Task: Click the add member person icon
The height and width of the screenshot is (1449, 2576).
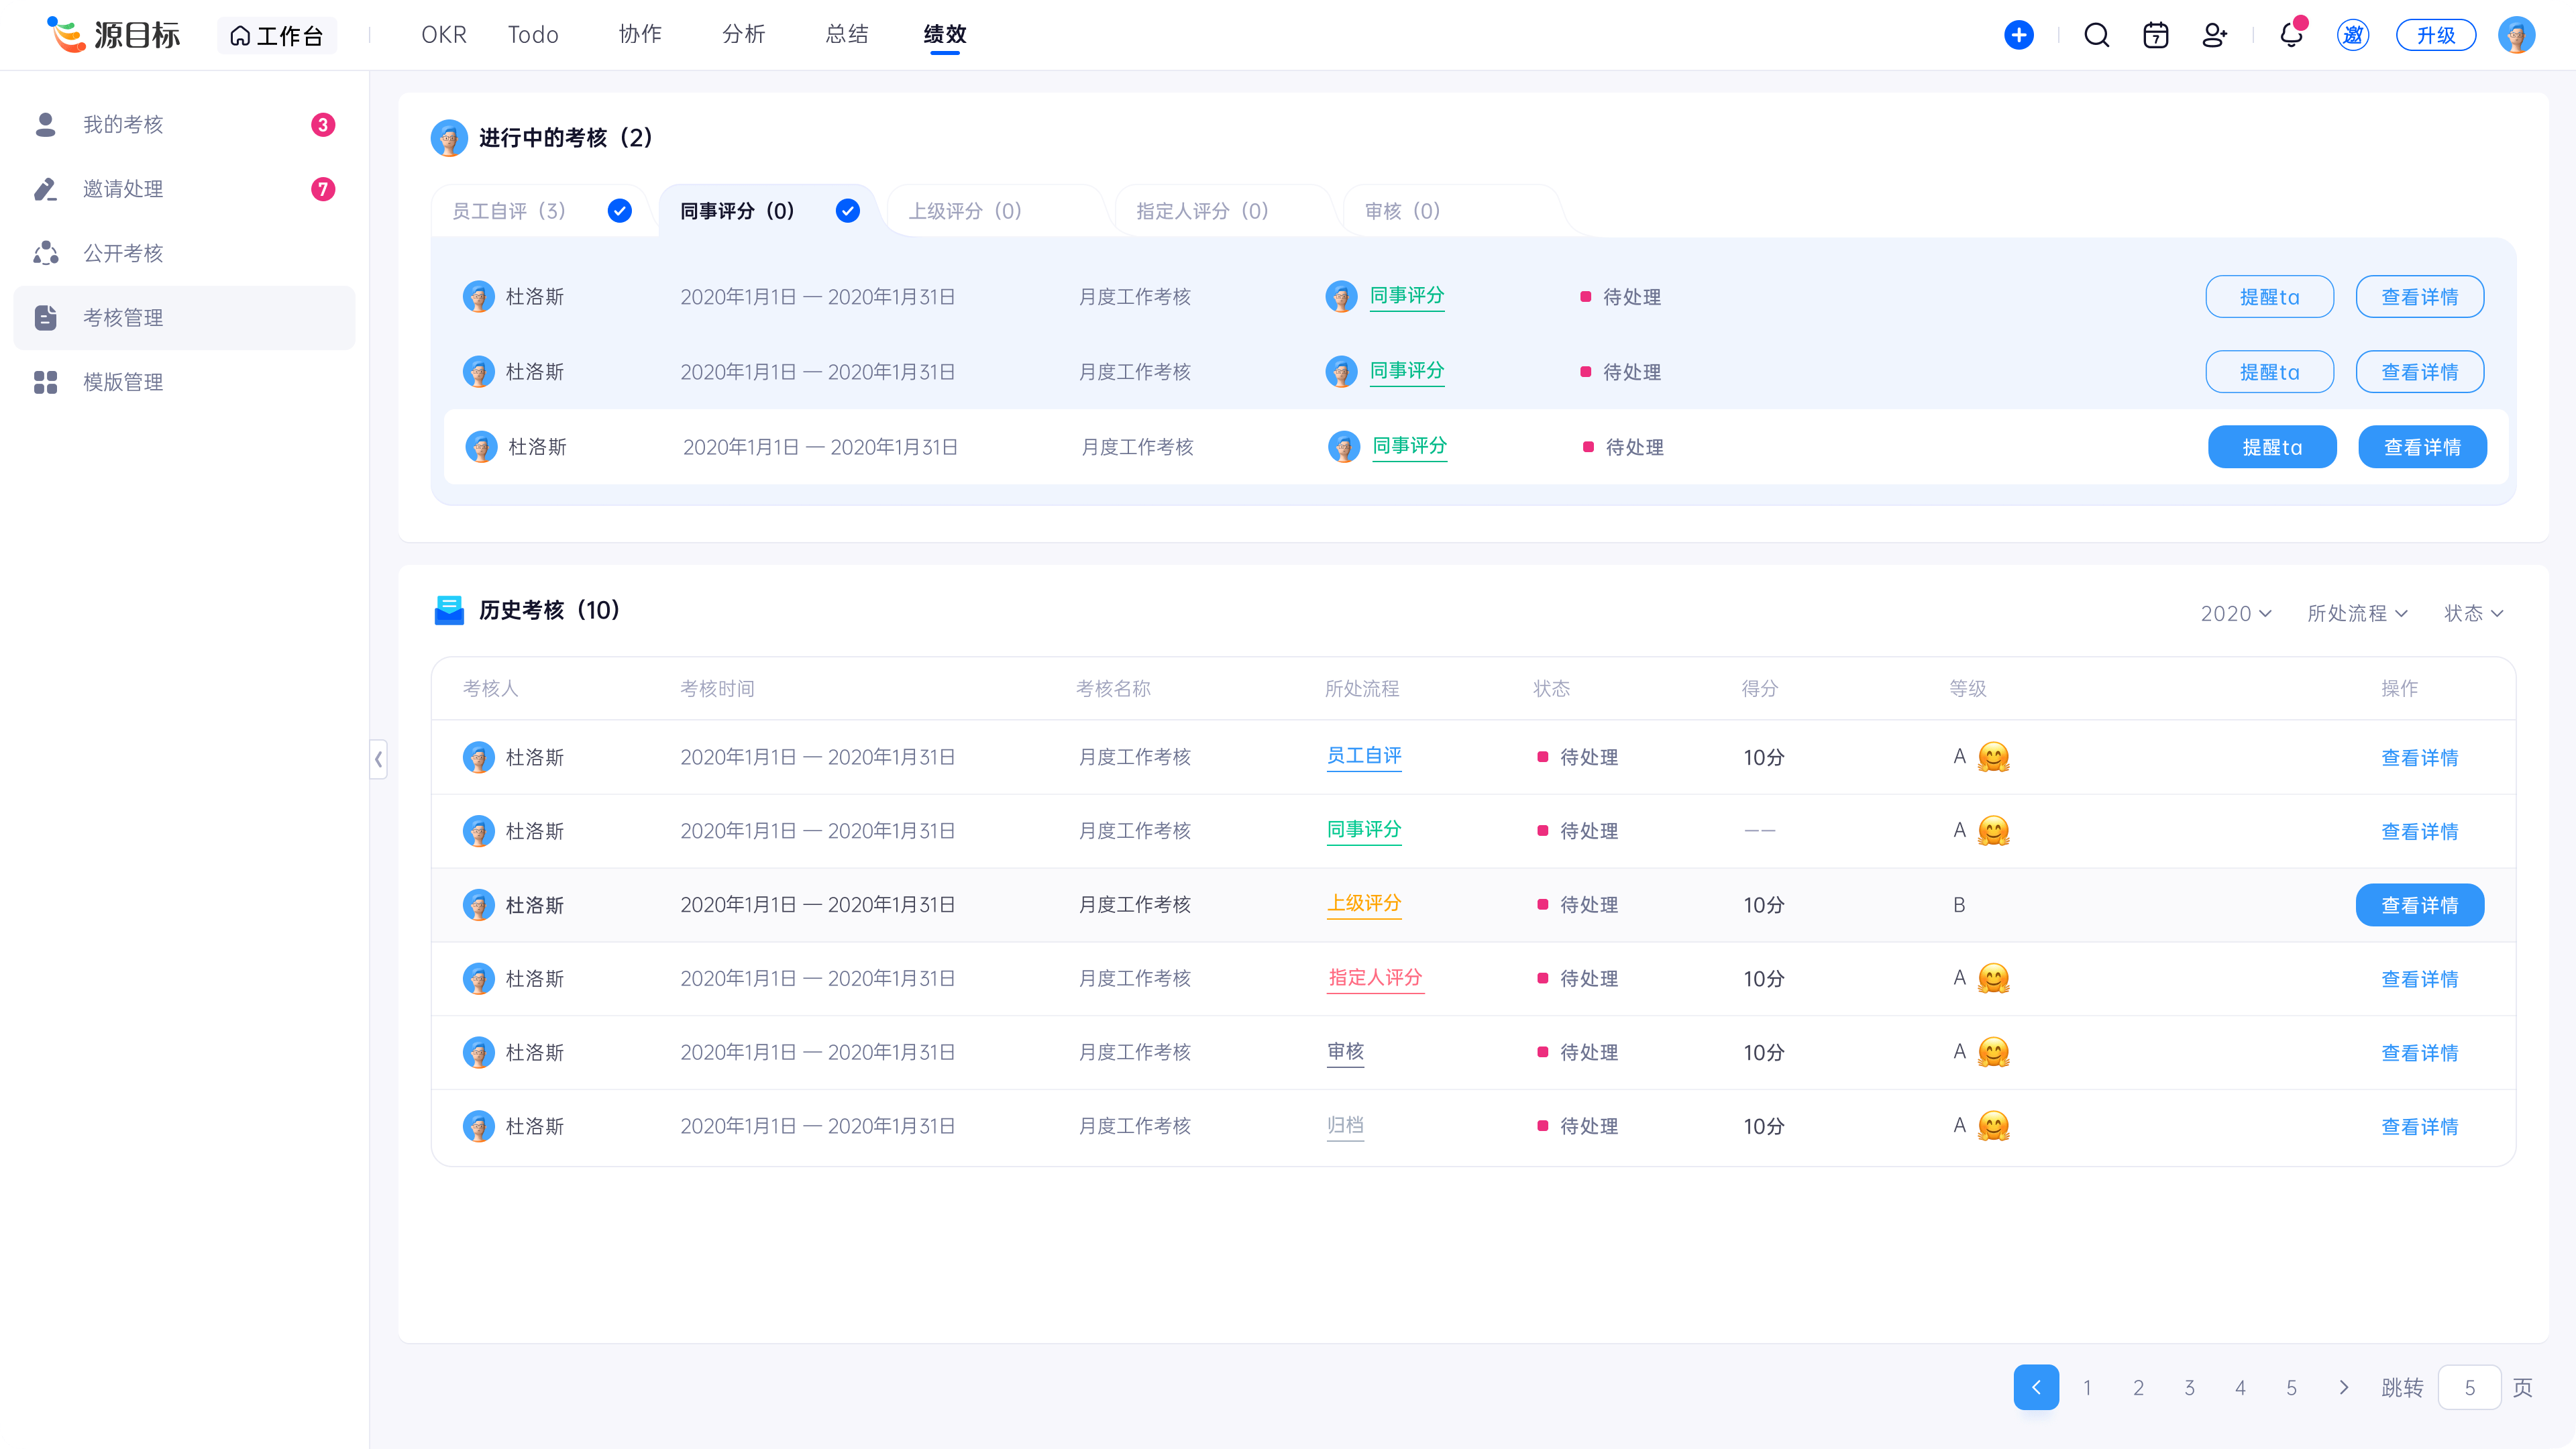Action: click(x=2214, y=35)
